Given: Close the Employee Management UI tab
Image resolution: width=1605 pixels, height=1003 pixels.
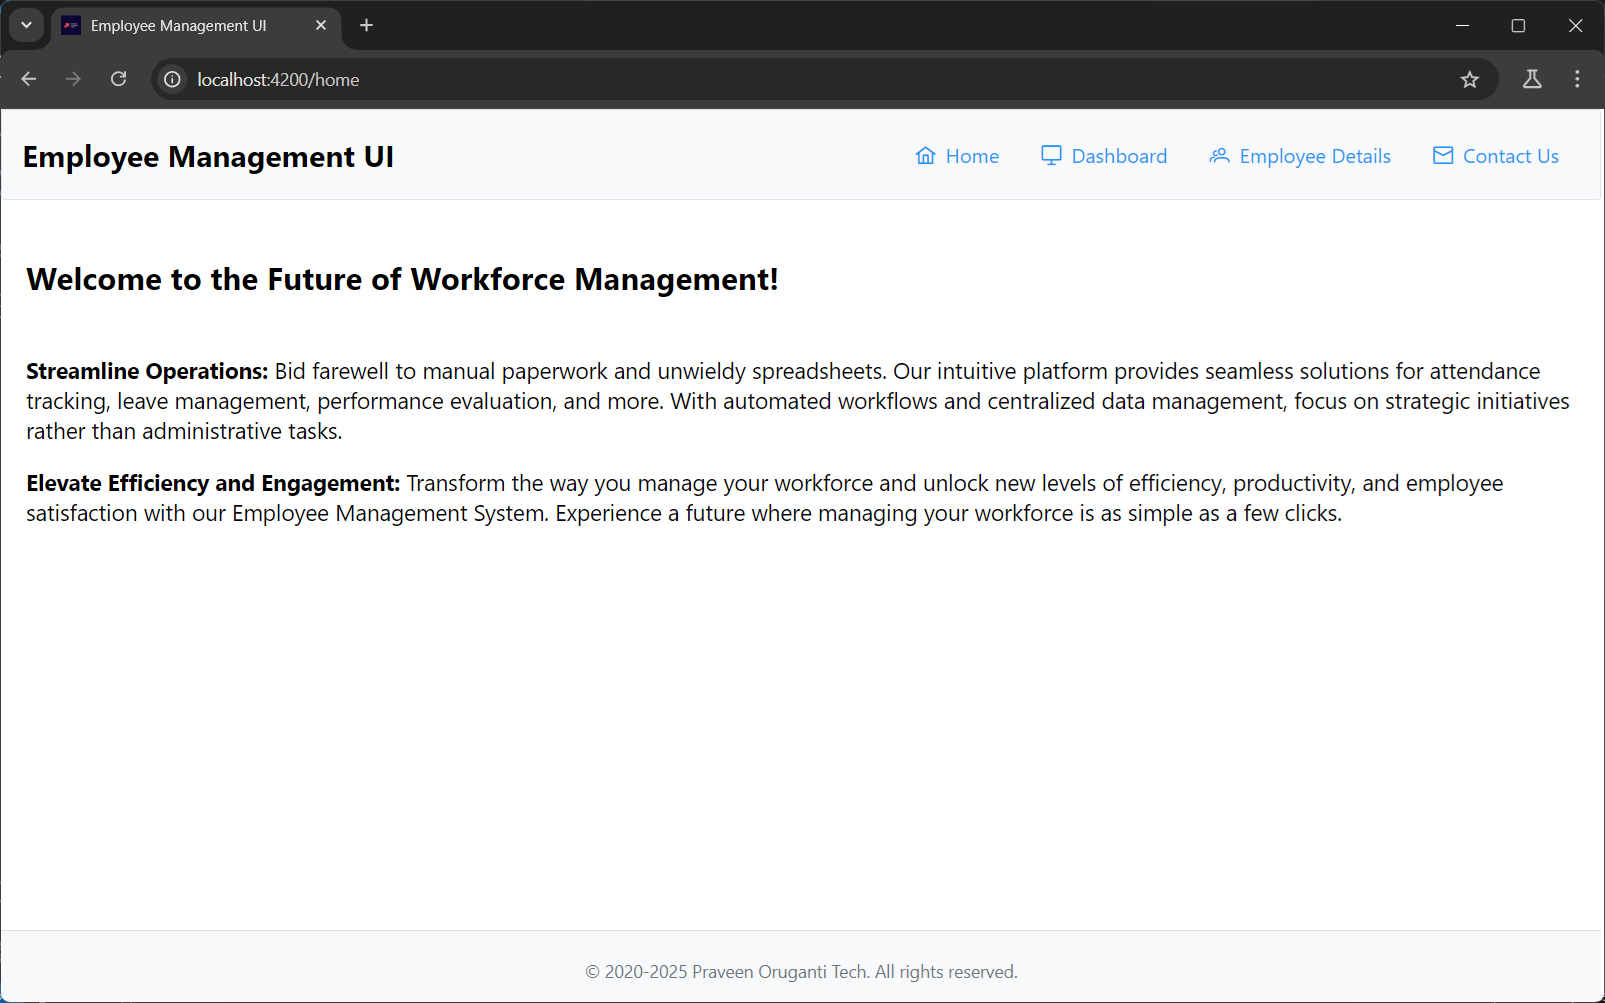Looking at the screenshot, I should [x=321, y=25].
